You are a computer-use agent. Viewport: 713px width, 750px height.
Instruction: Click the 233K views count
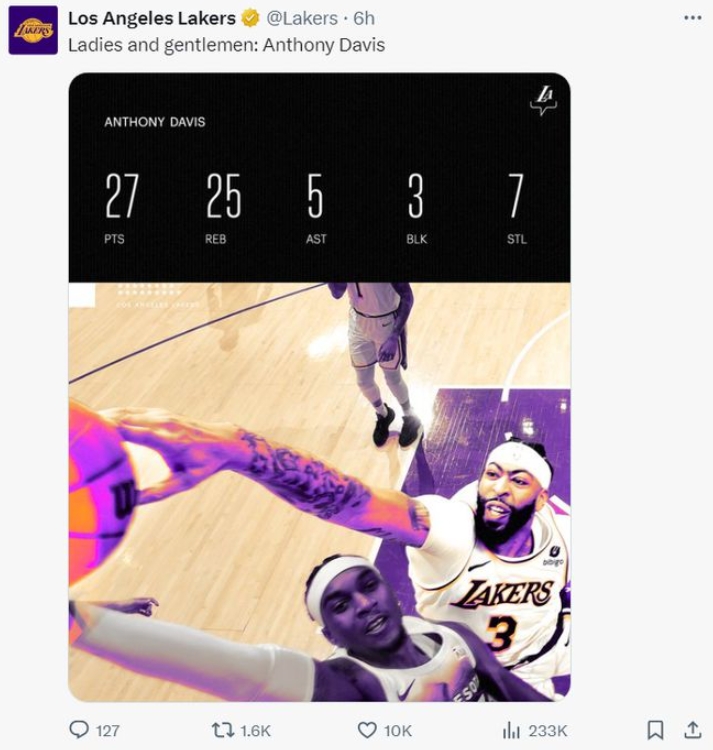click(548, 731)
